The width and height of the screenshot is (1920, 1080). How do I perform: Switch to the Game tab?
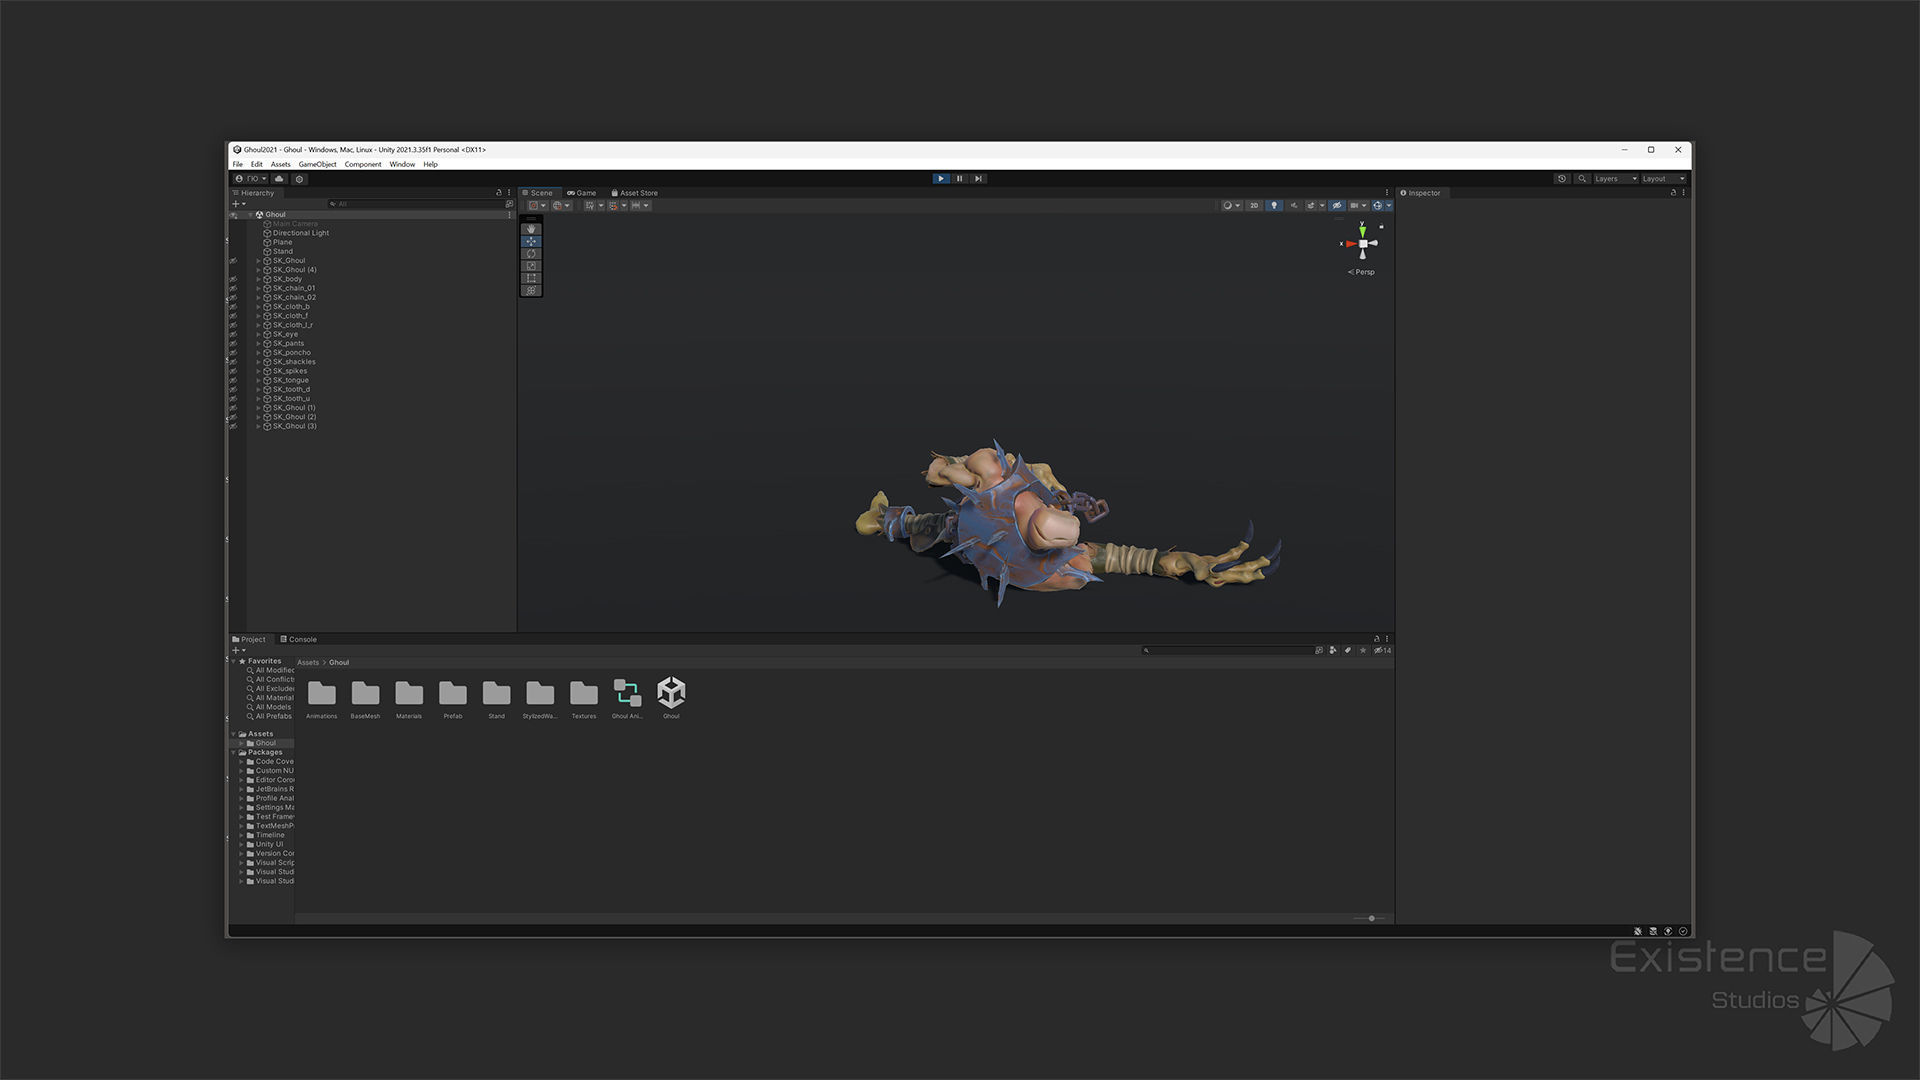[x=582, y=193]
